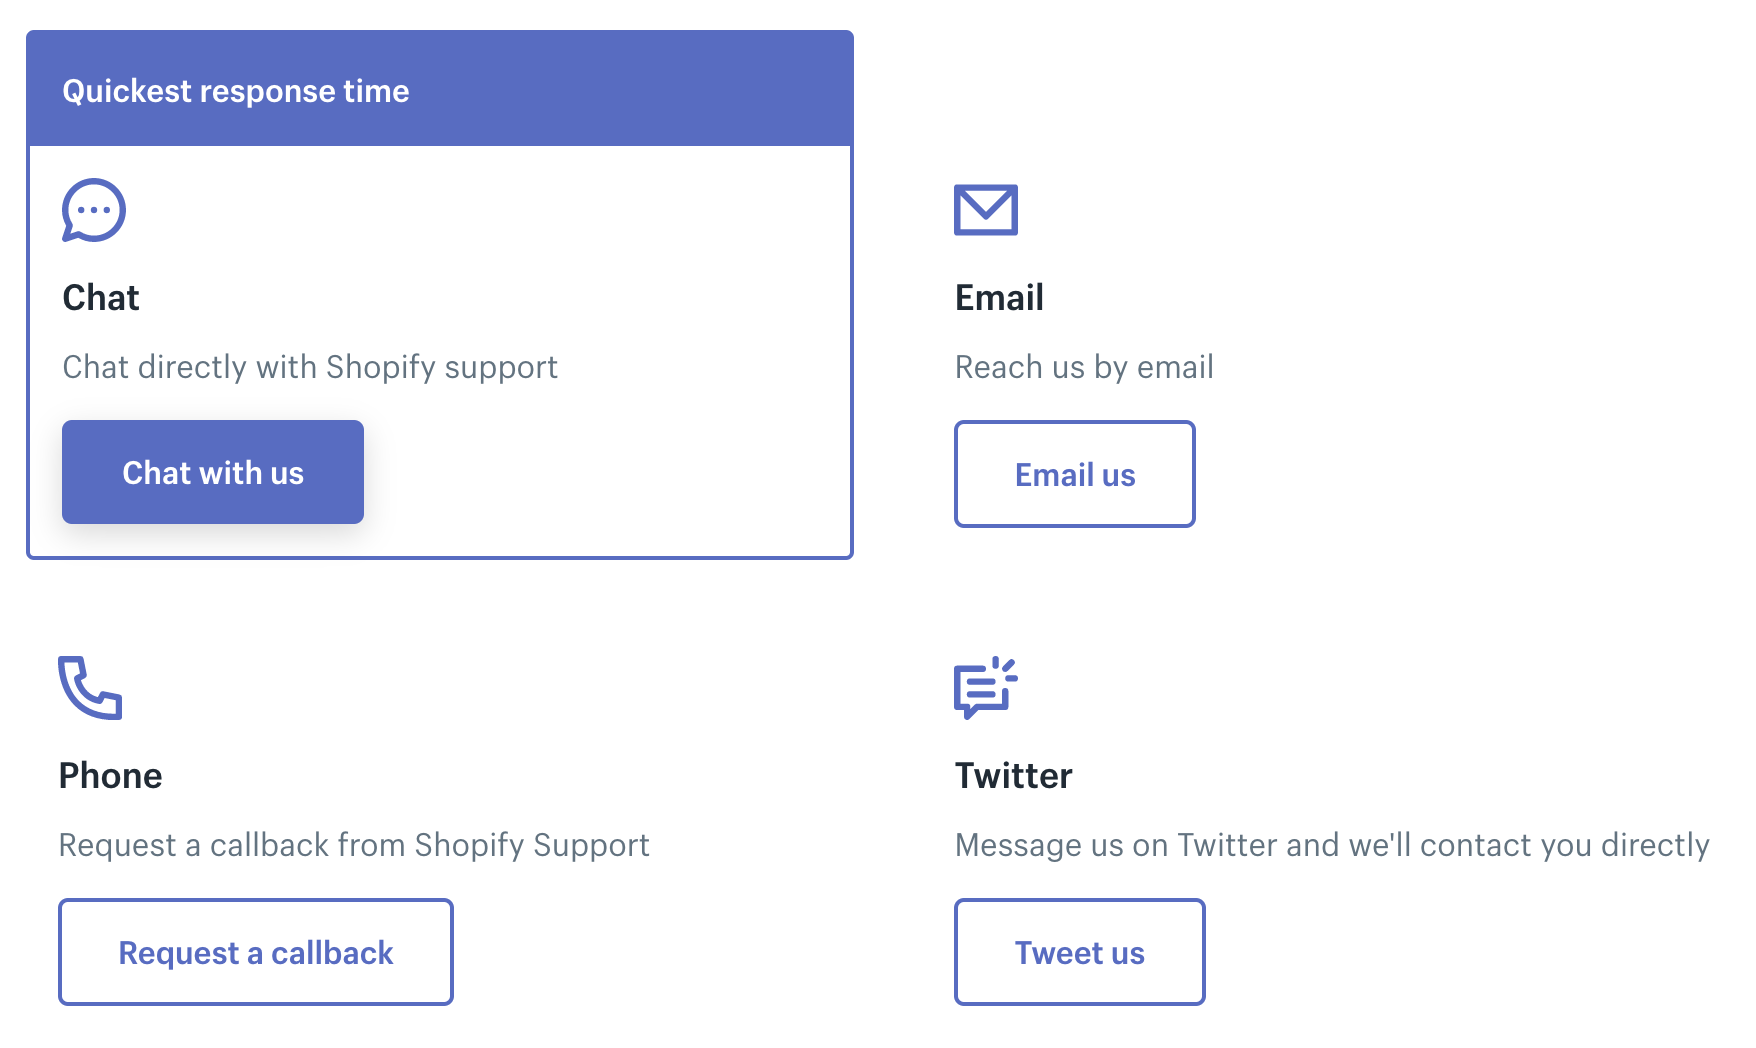The width and height of the screenshot is (1756, 1048).
Task: Click the blank white area inside the Chat card
Action: [x=620, y=470]
